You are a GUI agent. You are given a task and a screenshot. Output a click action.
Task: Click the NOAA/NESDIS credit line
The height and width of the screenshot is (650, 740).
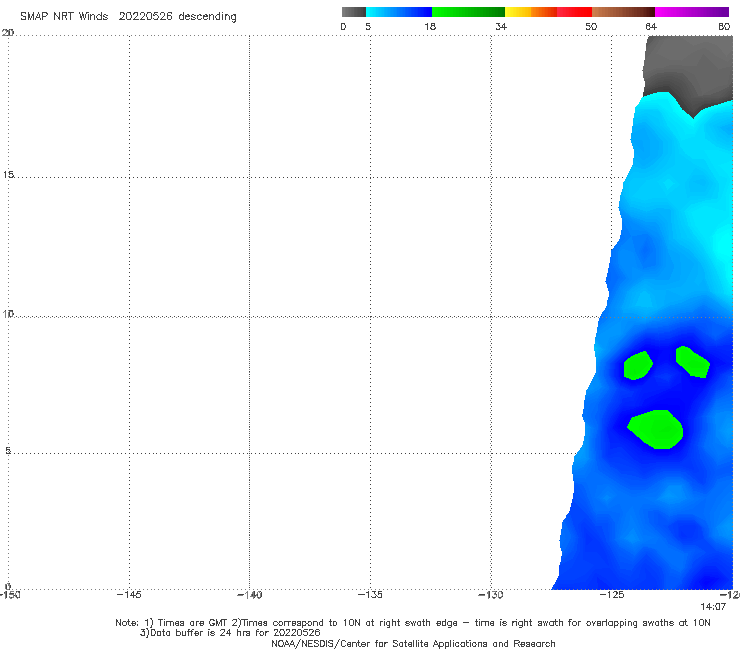(413, 644)
